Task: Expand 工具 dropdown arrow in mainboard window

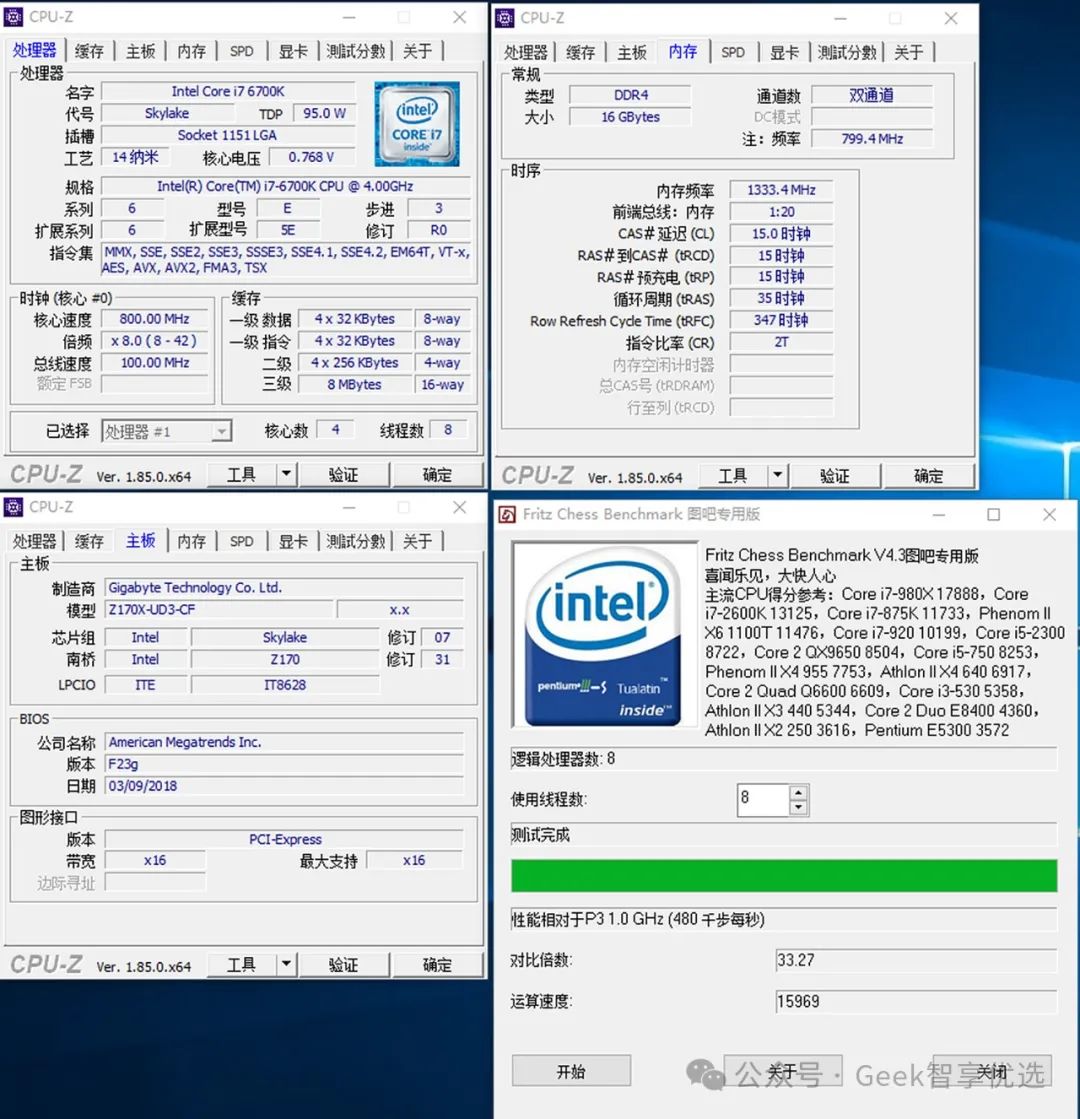Action: pos(286,965)
